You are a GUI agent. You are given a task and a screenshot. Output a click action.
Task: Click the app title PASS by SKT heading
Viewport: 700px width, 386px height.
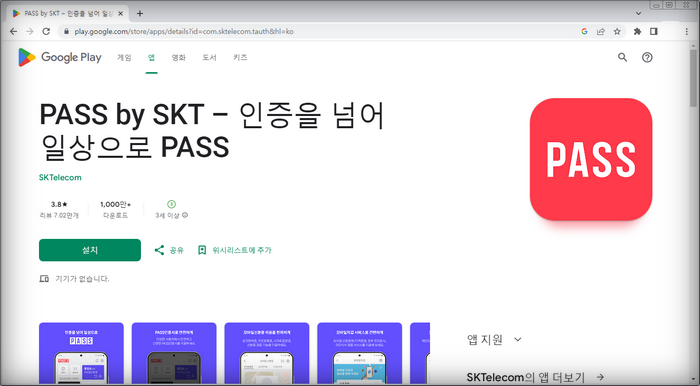pos(212,131)
